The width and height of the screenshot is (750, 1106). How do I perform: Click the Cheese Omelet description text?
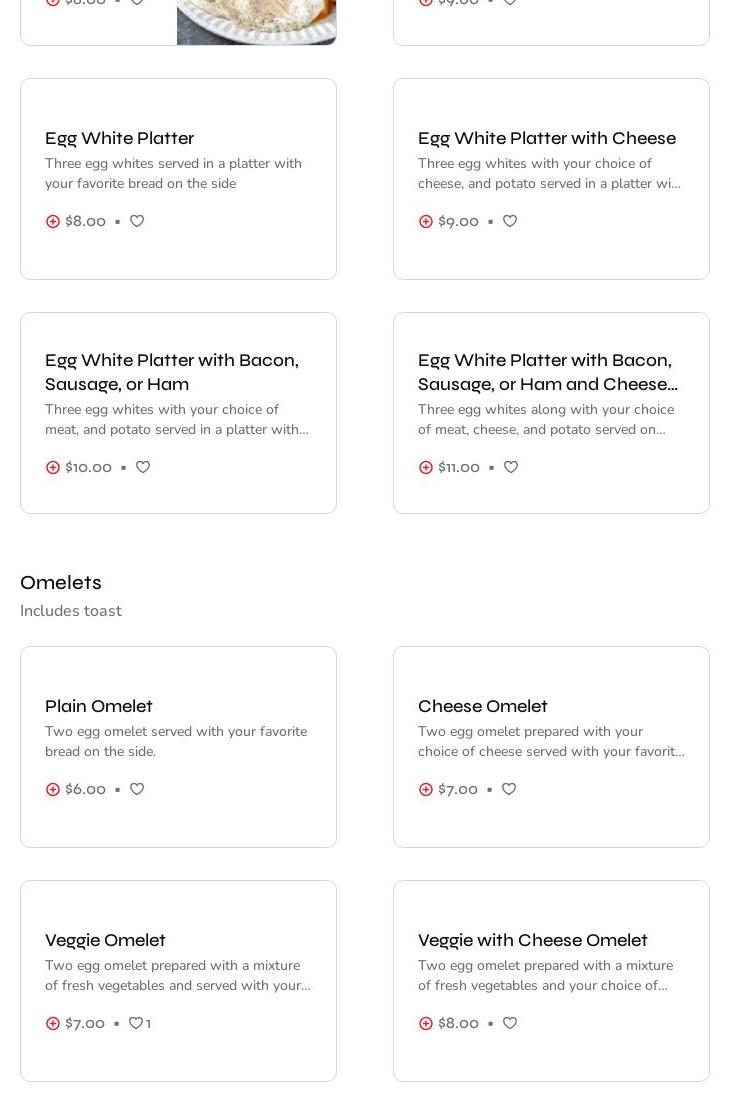click(x=550, y=741)
